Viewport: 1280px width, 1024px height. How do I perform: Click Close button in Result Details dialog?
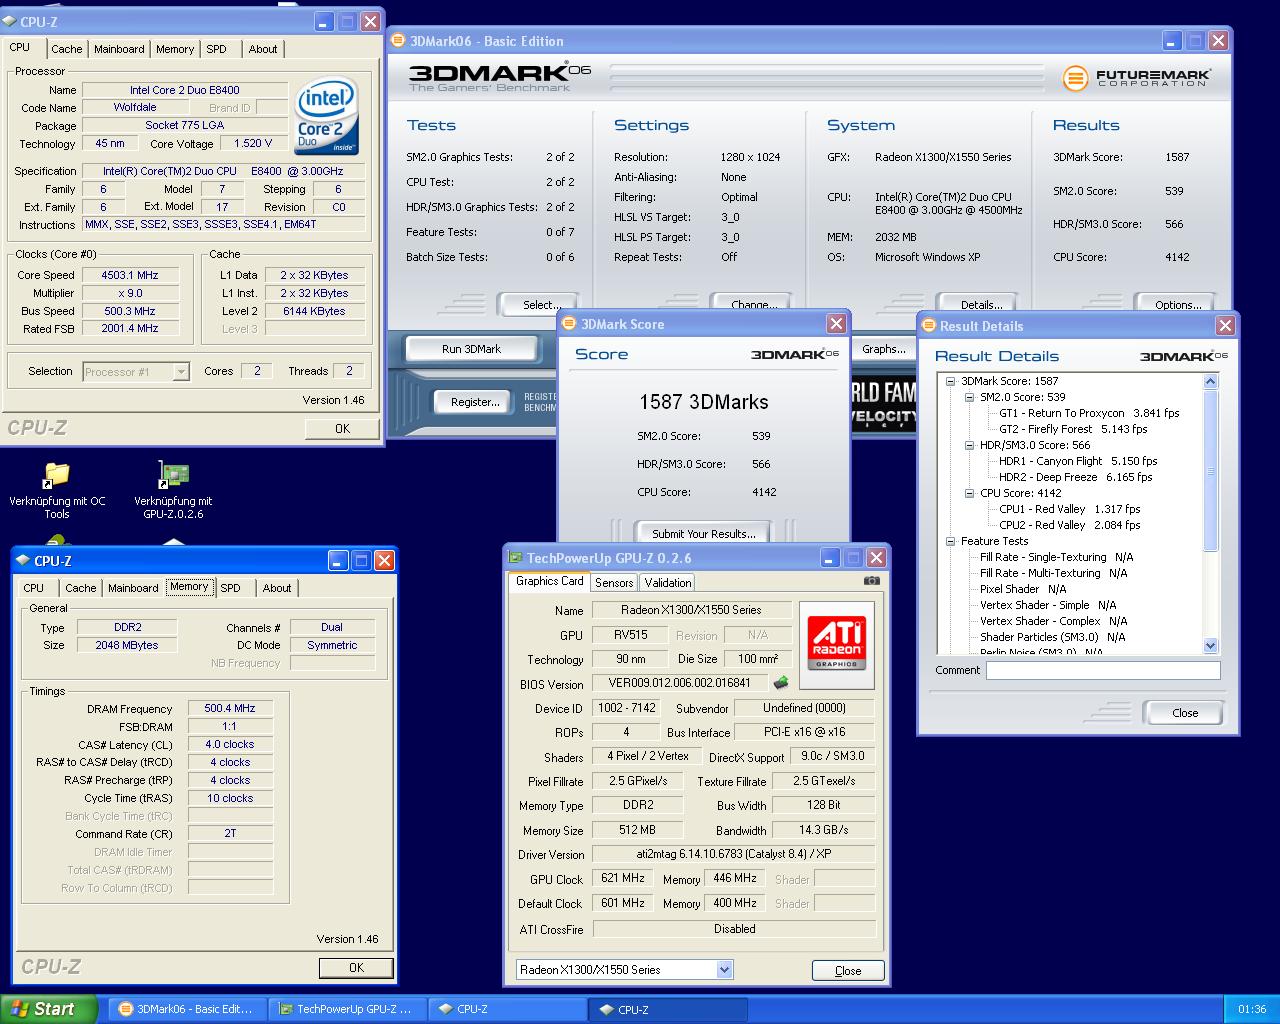click(1185, 713)
